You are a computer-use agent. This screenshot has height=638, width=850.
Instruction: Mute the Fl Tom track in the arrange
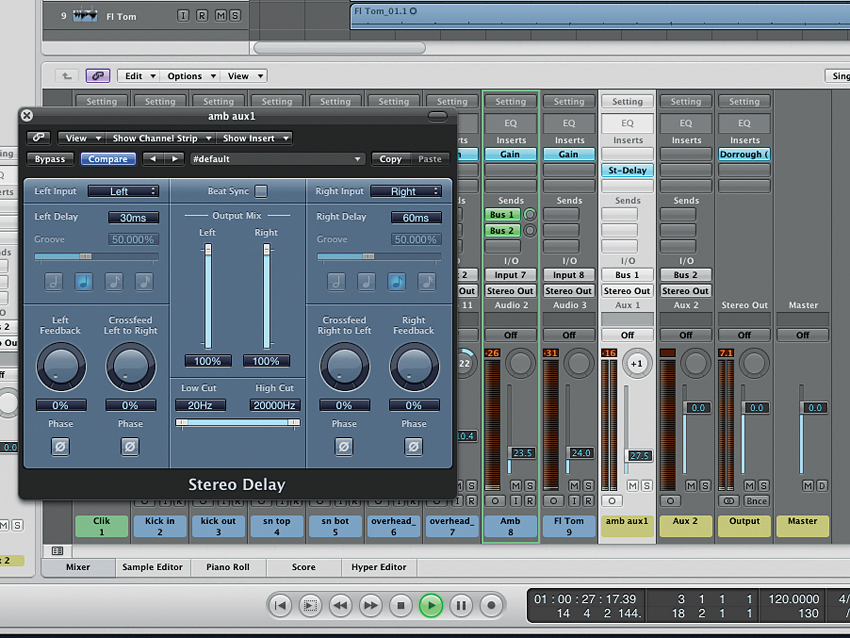[x=221, y=16]
